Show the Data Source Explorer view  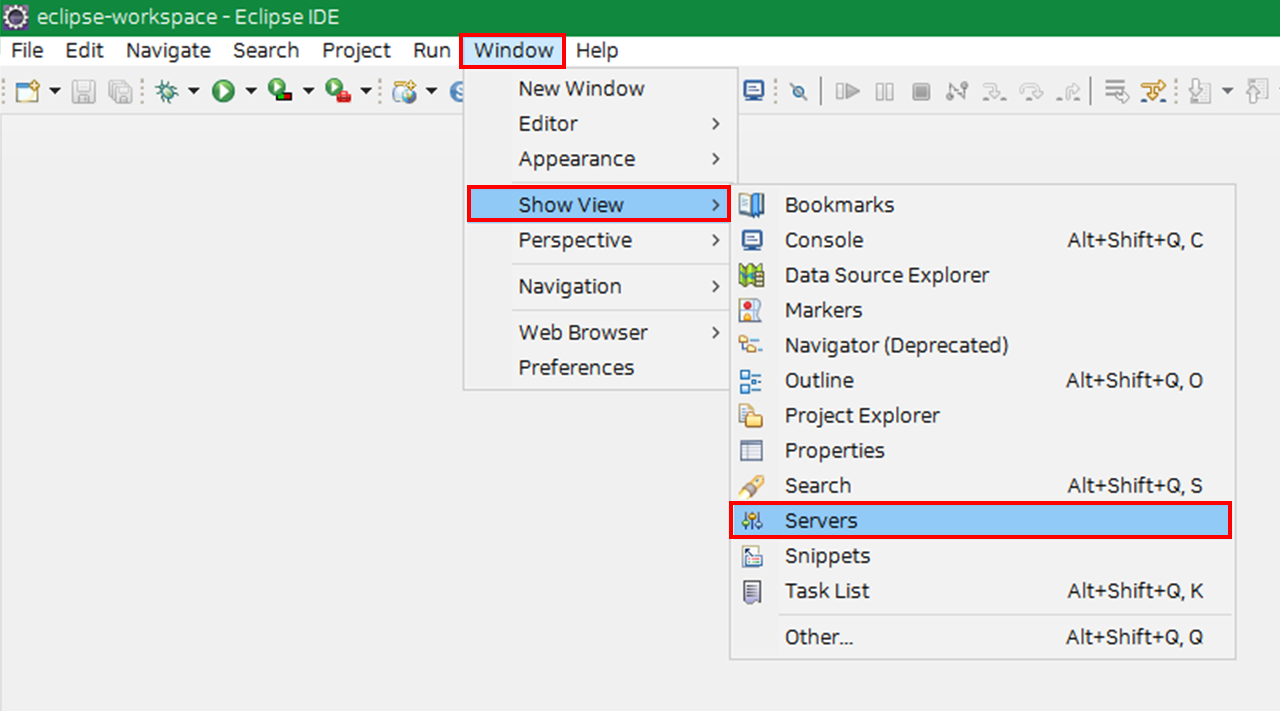(x=982, y=275)
